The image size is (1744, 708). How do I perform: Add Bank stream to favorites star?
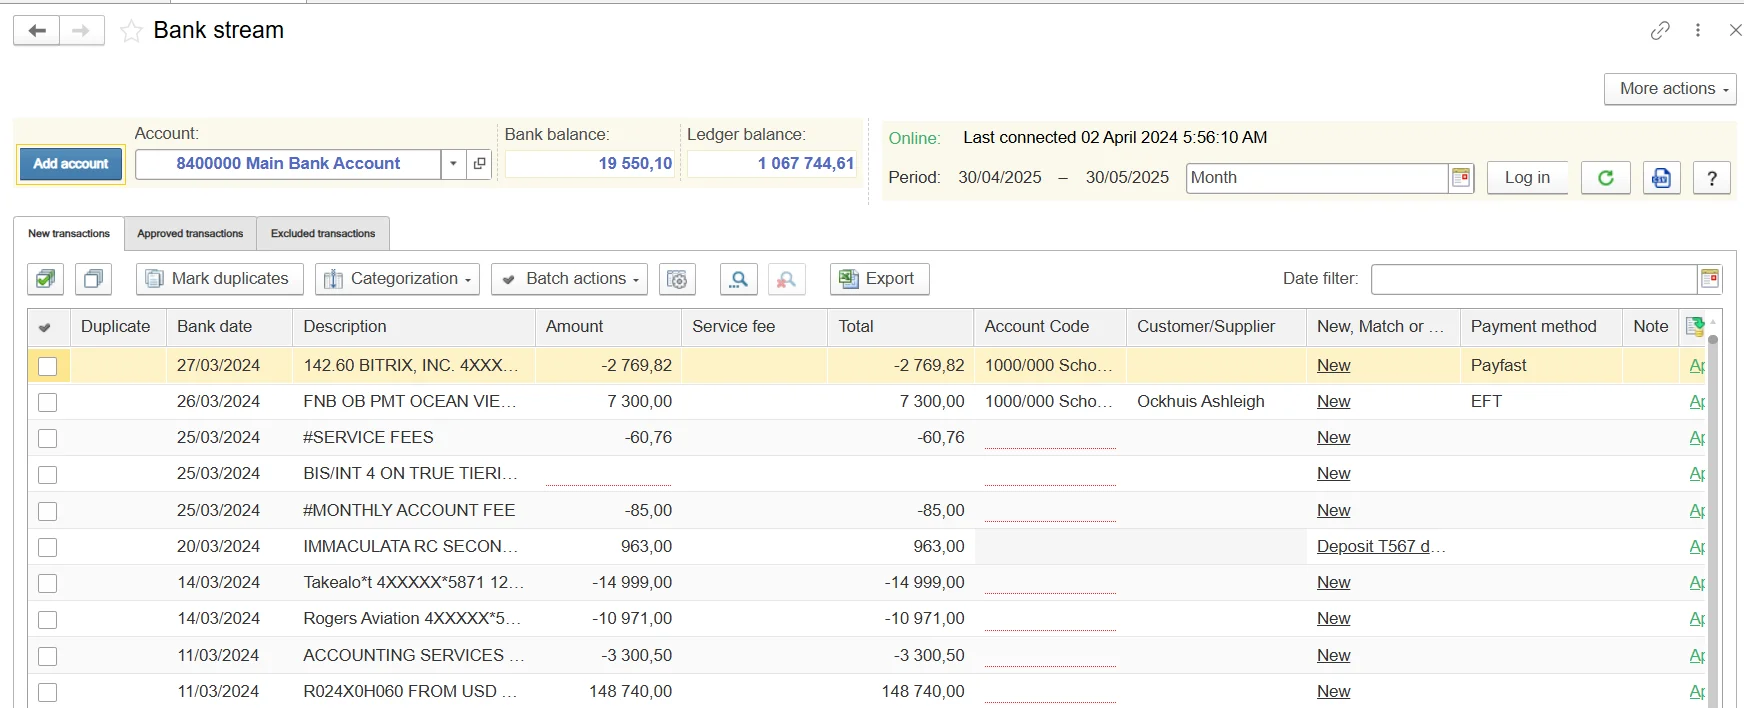(131, 31)
